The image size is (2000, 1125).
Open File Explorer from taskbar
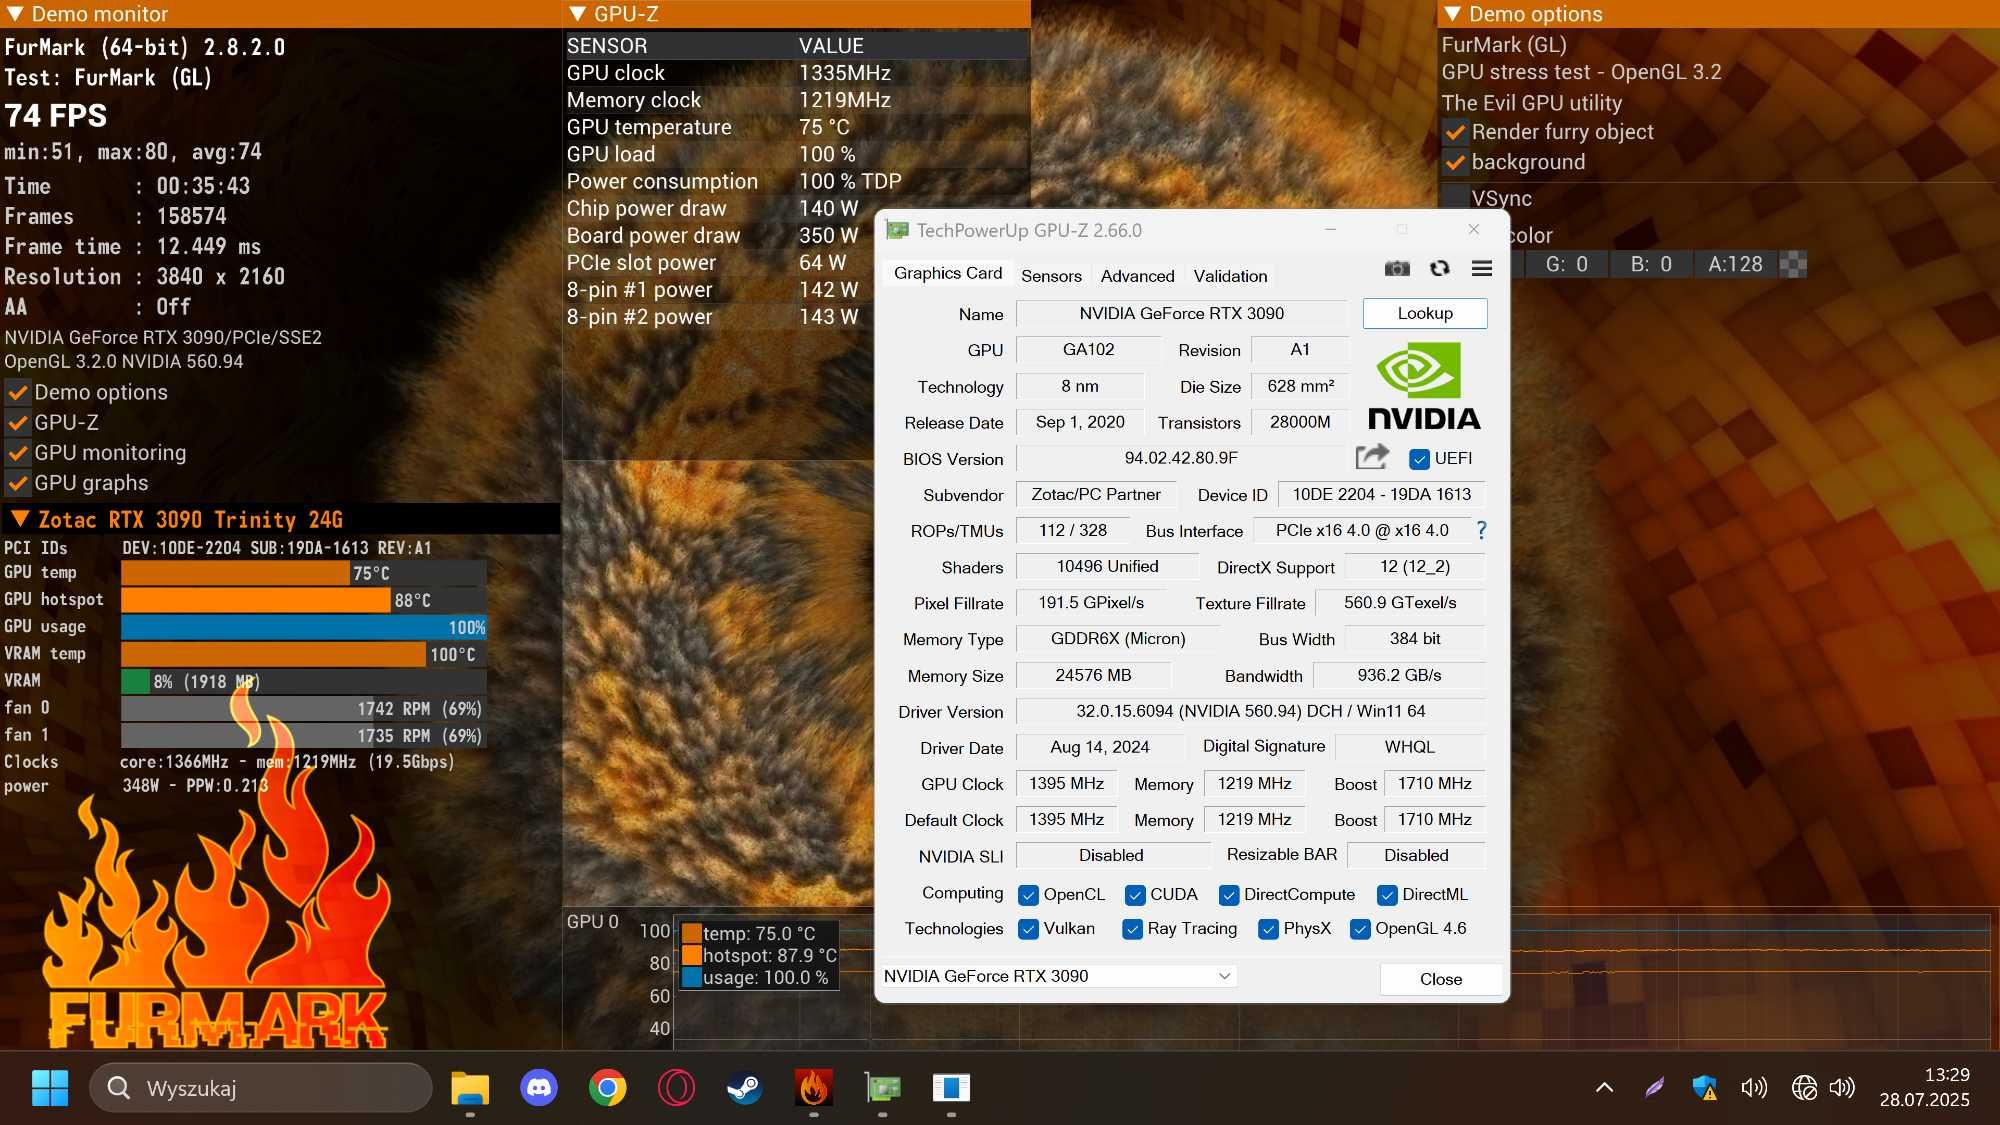(470, 1087)
